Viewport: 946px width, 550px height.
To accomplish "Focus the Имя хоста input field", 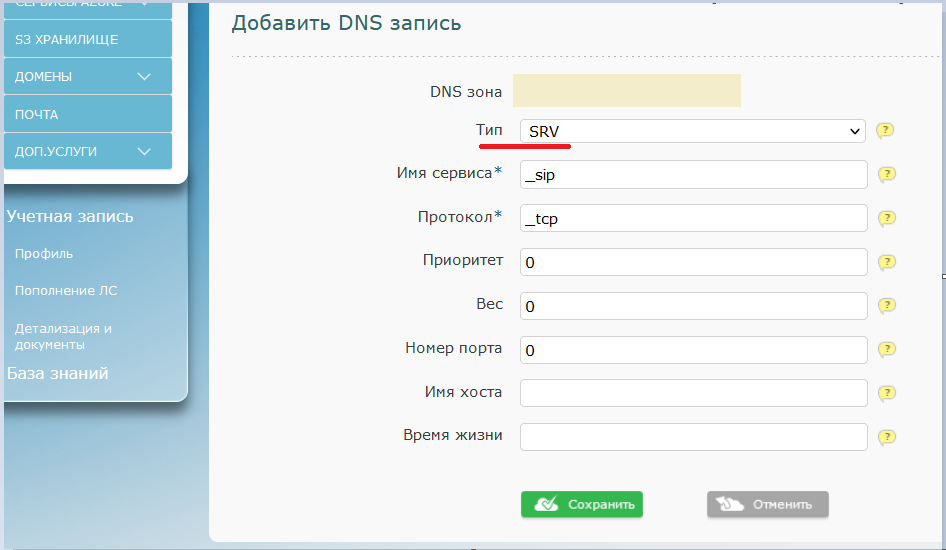I will click(693, 393).
